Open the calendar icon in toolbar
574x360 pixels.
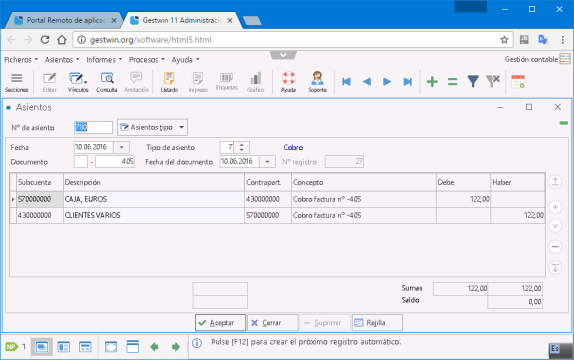518,81
